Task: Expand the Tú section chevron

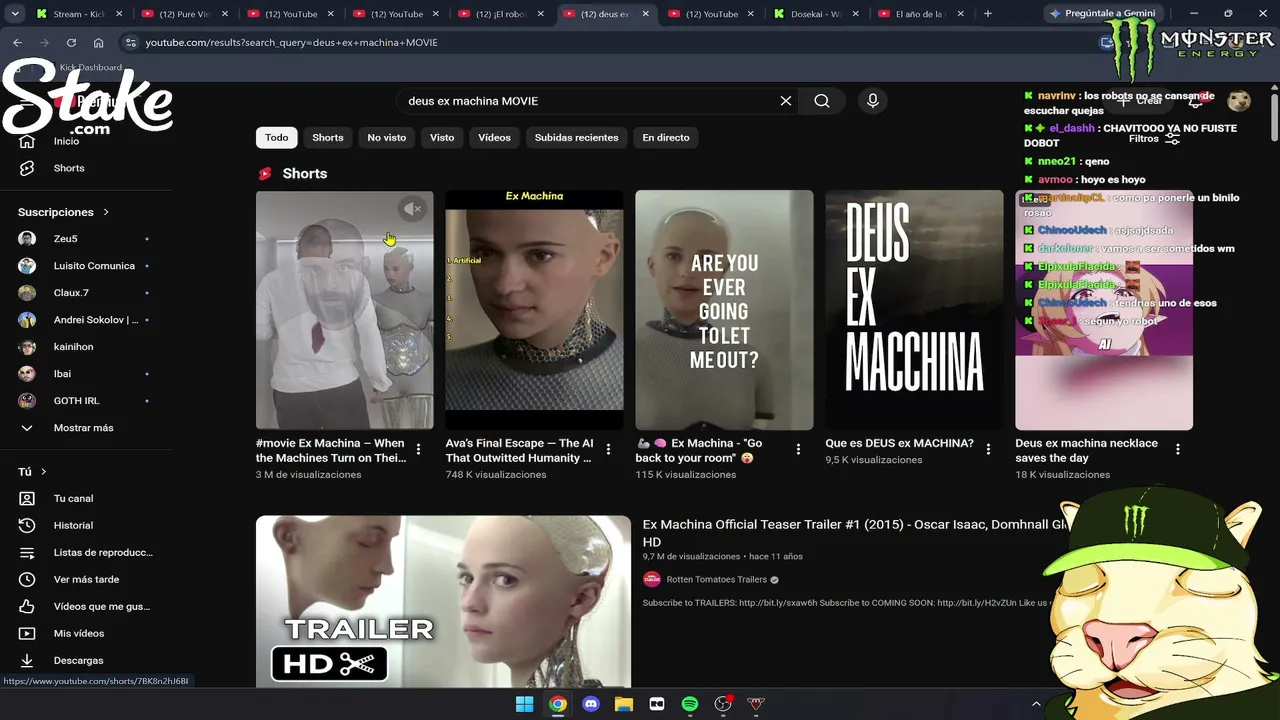Action: point(44,472)
